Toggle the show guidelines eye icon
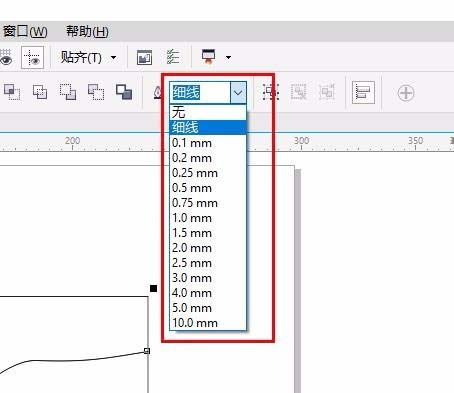This screenshot has width=454, height=393. click(x=32, y=57)
